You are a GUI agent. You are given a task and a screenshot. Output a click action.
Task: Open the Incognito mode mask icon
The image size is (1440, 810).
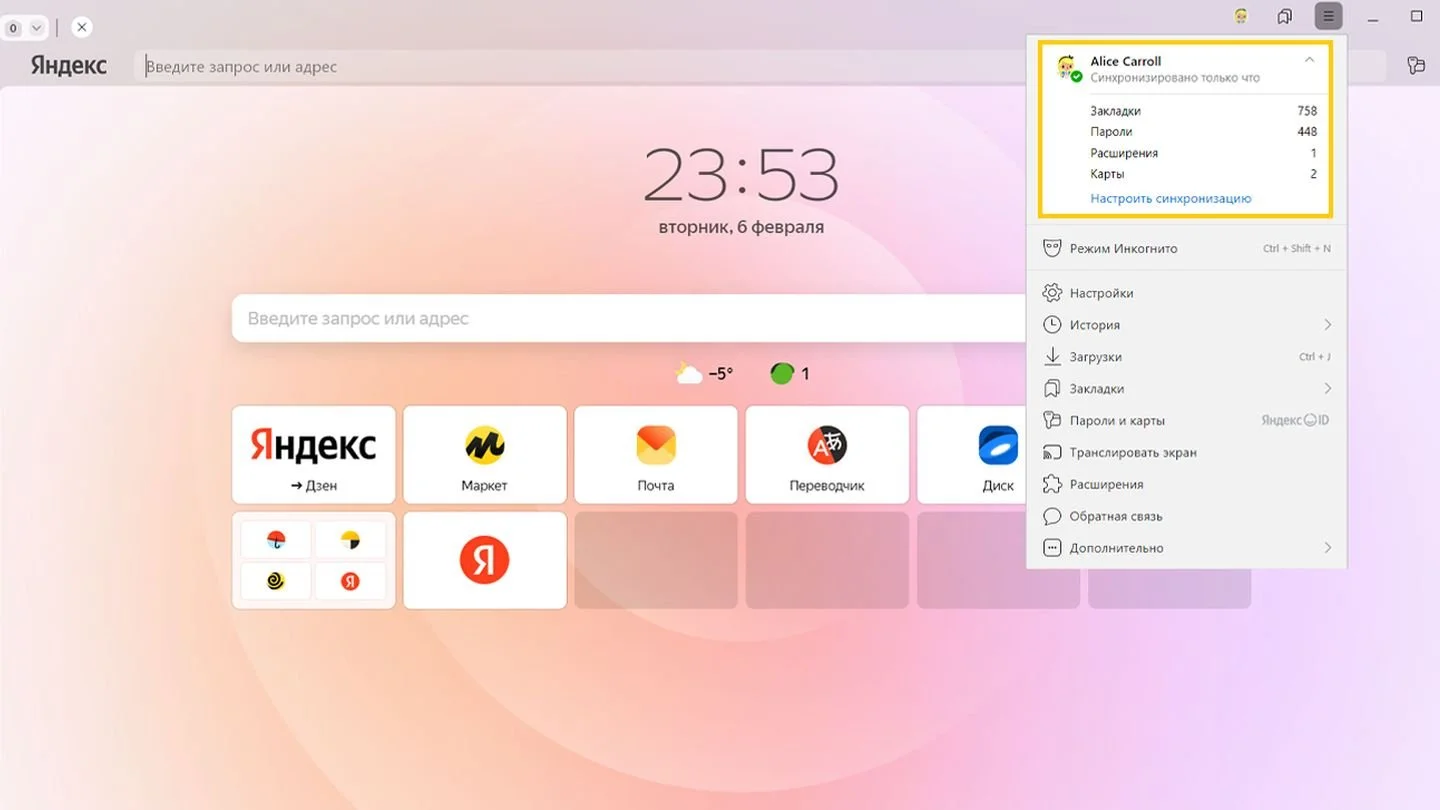click(x=1052, y=248)
